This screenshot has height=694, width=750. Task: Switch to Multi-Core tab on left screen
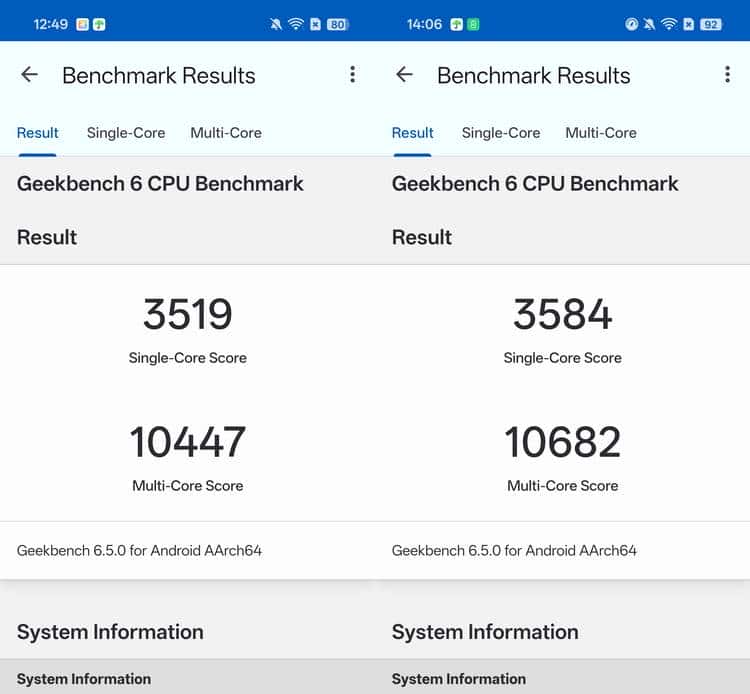pos(226,133)
